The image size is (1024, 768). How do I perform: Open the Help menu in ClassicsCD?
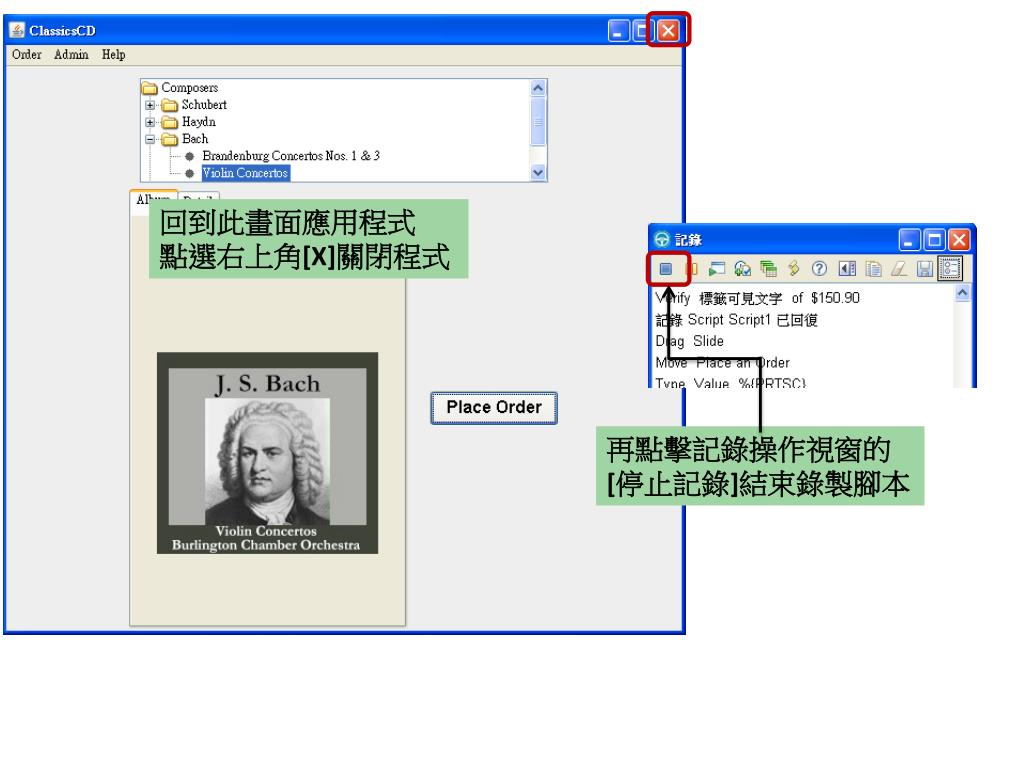[113, 55]
